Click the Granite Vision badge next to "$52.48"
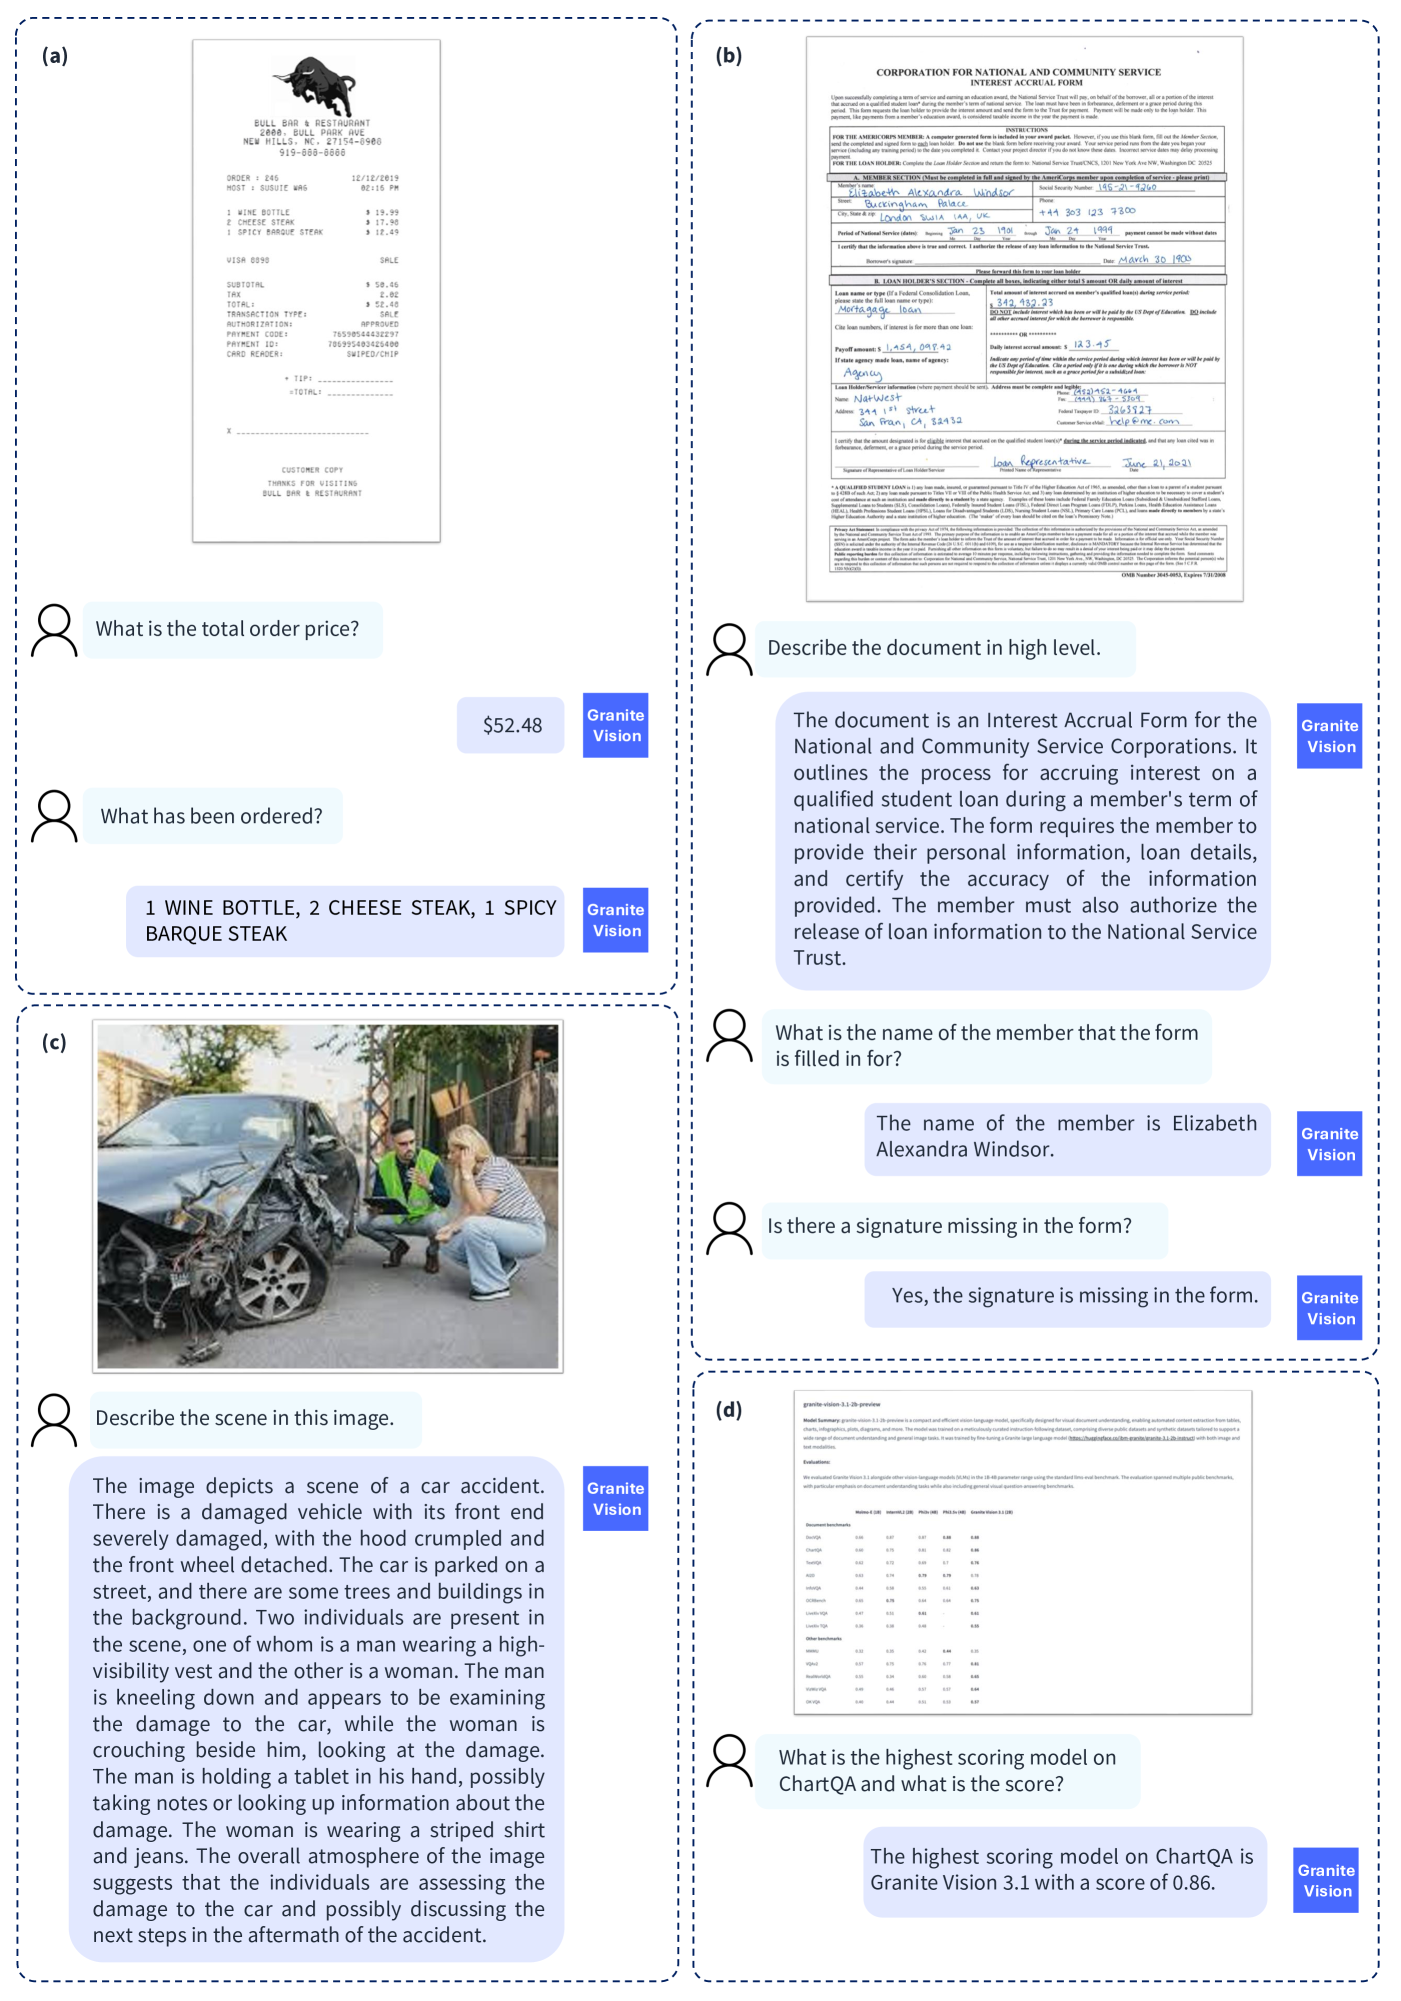The image size is (1401, 2001). tap(615, 725)
